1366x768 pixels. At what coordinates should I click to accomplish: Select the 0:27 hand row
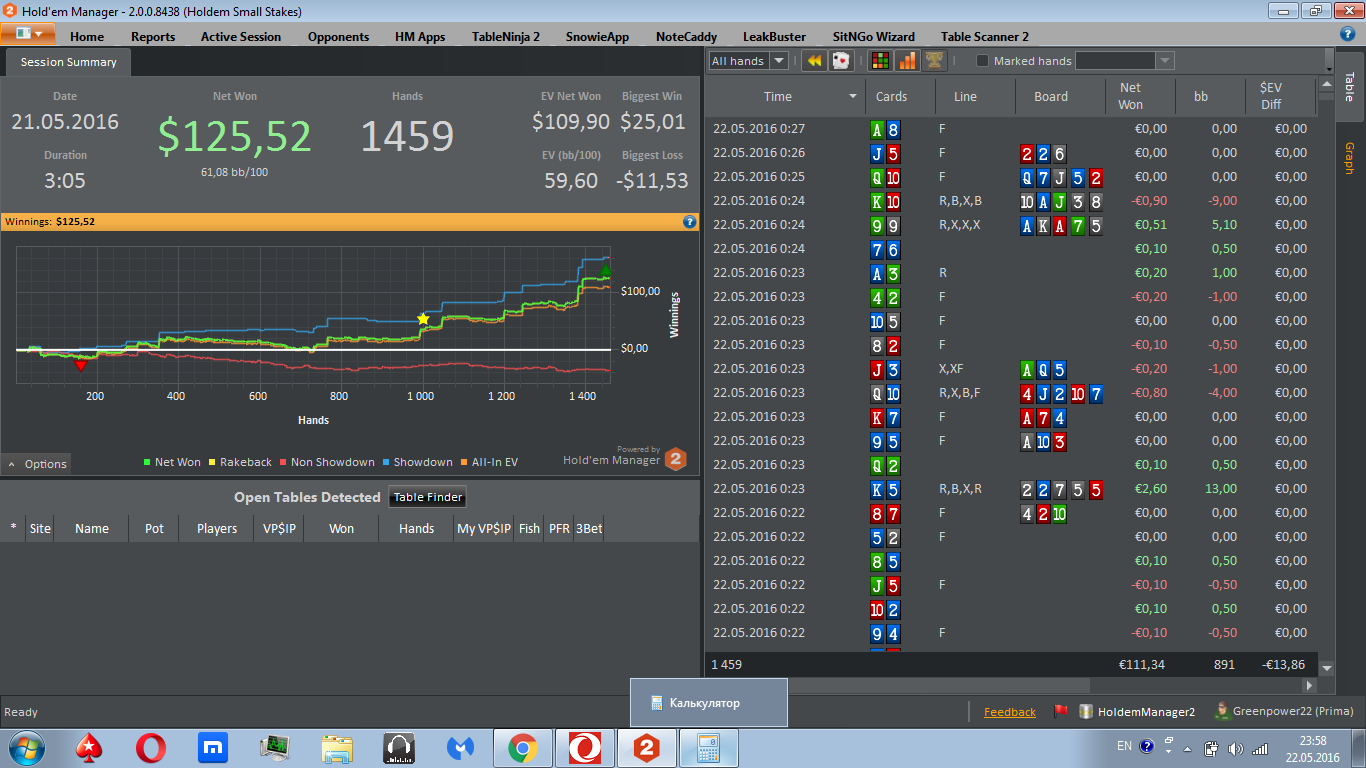point(1012,129)
